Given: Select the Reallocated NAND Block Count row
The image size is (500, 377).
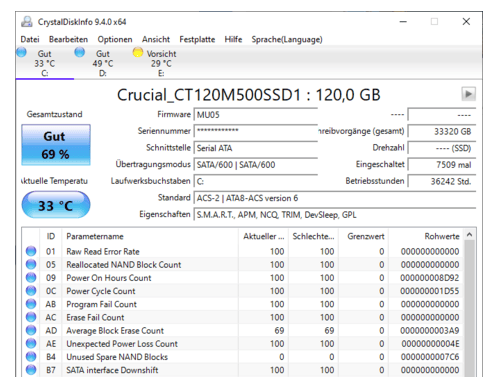Looking at the screenshot, I should click(x=243, y=264).
